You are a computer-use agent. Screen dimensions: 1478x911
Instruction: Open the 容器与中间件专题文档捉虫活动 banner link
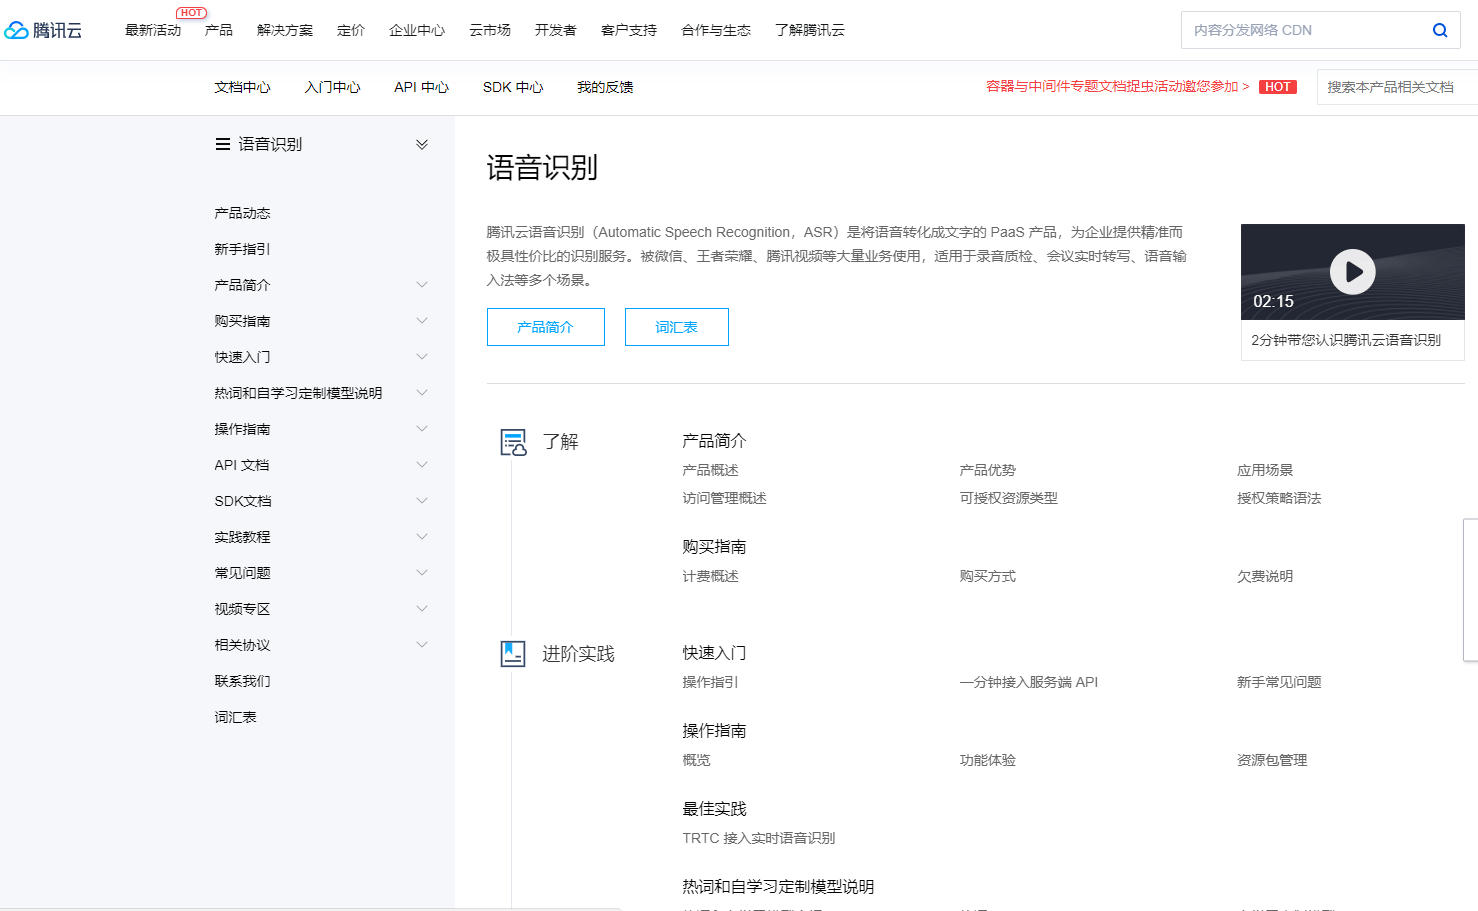click(x=1118, y=87)
